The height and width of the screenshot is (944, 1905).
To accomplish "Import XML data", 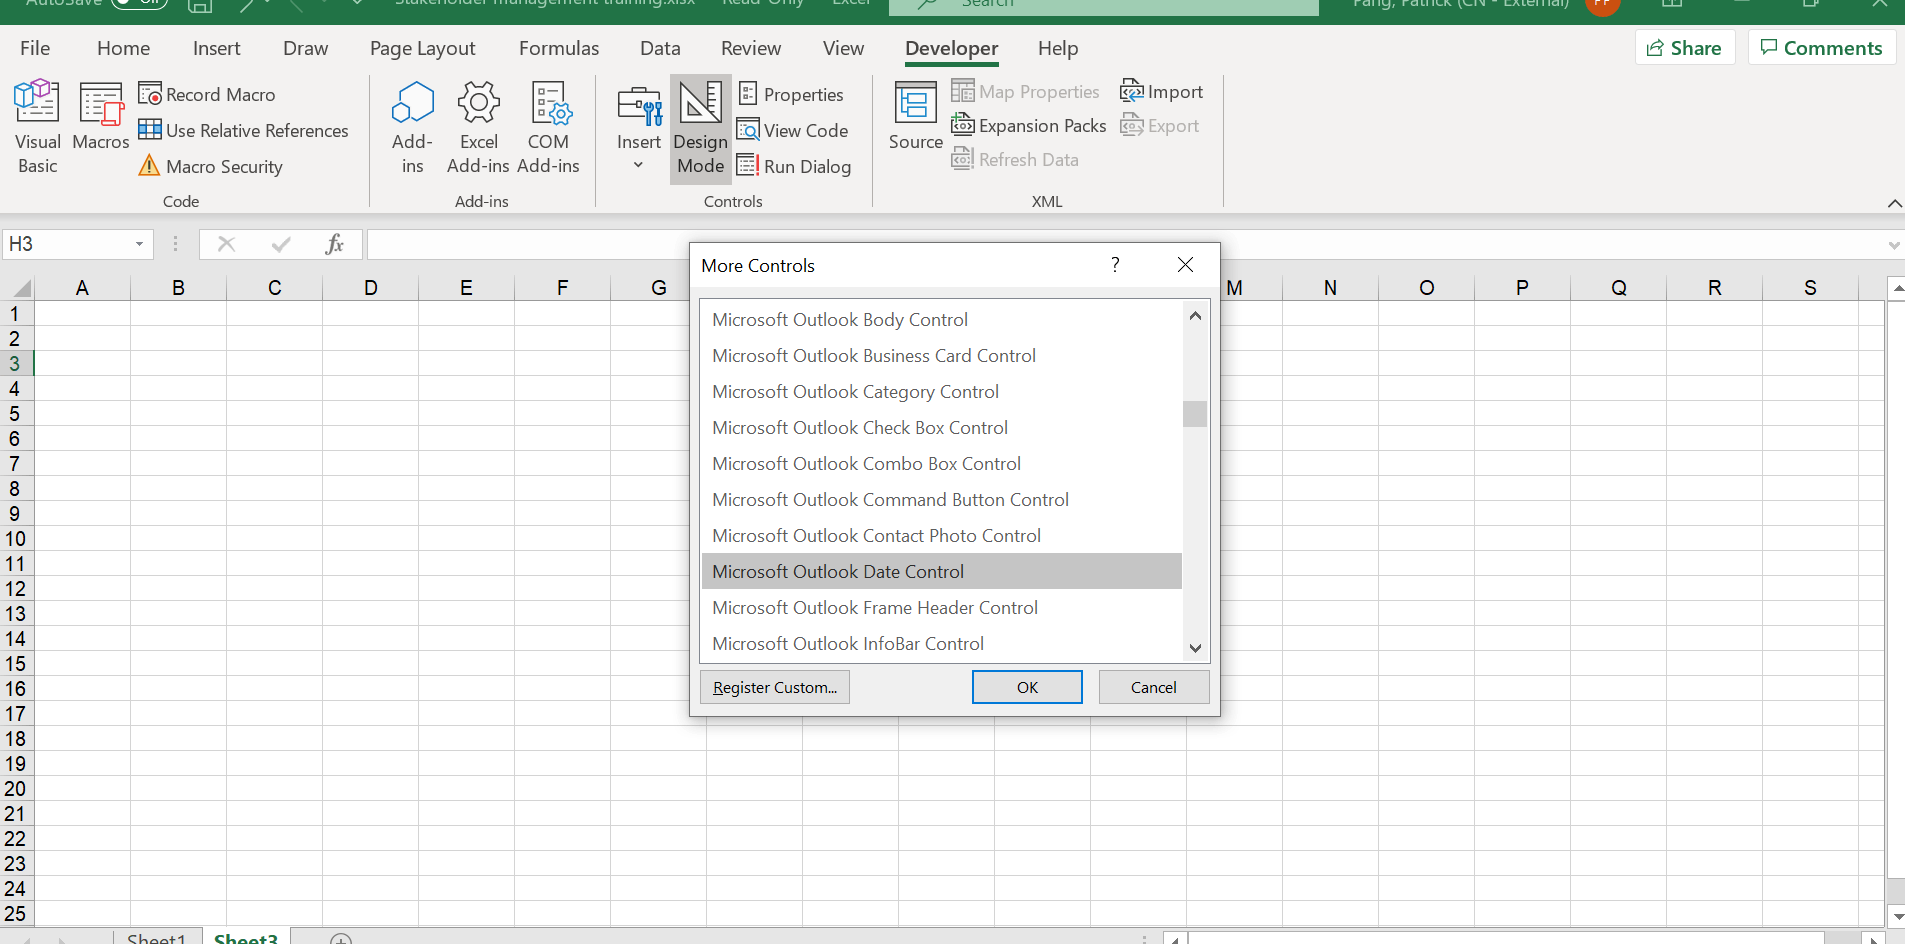I will pos(1161,92).
